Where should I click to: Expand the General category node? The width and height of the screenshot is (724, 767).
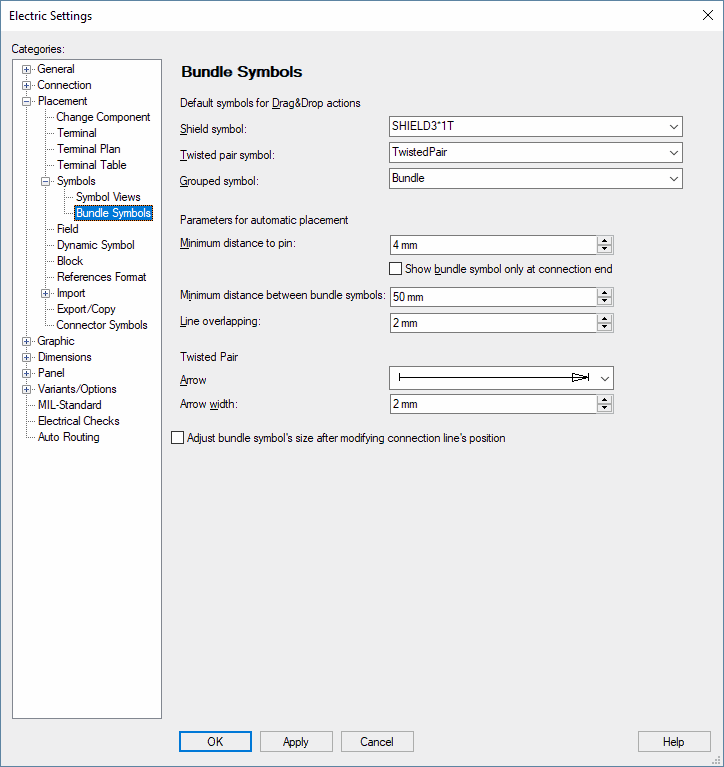pyautogui.click(x=27, y=69)
